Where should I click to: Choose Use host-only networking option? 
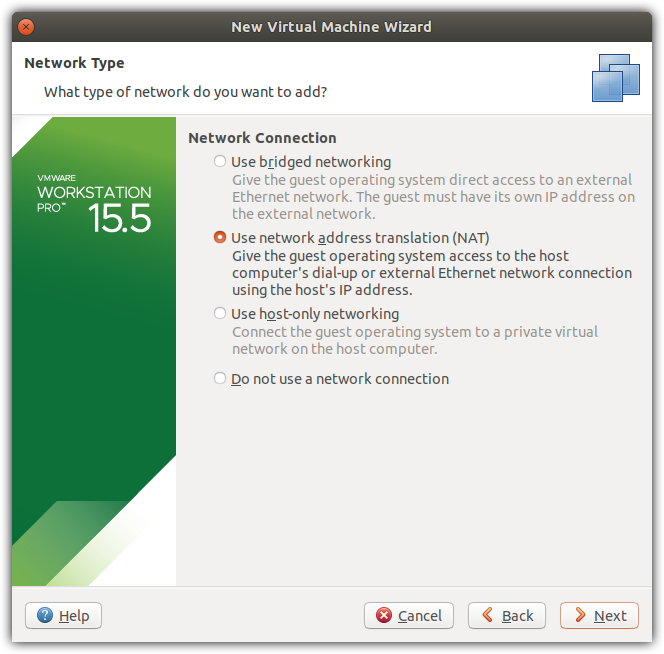219,313
